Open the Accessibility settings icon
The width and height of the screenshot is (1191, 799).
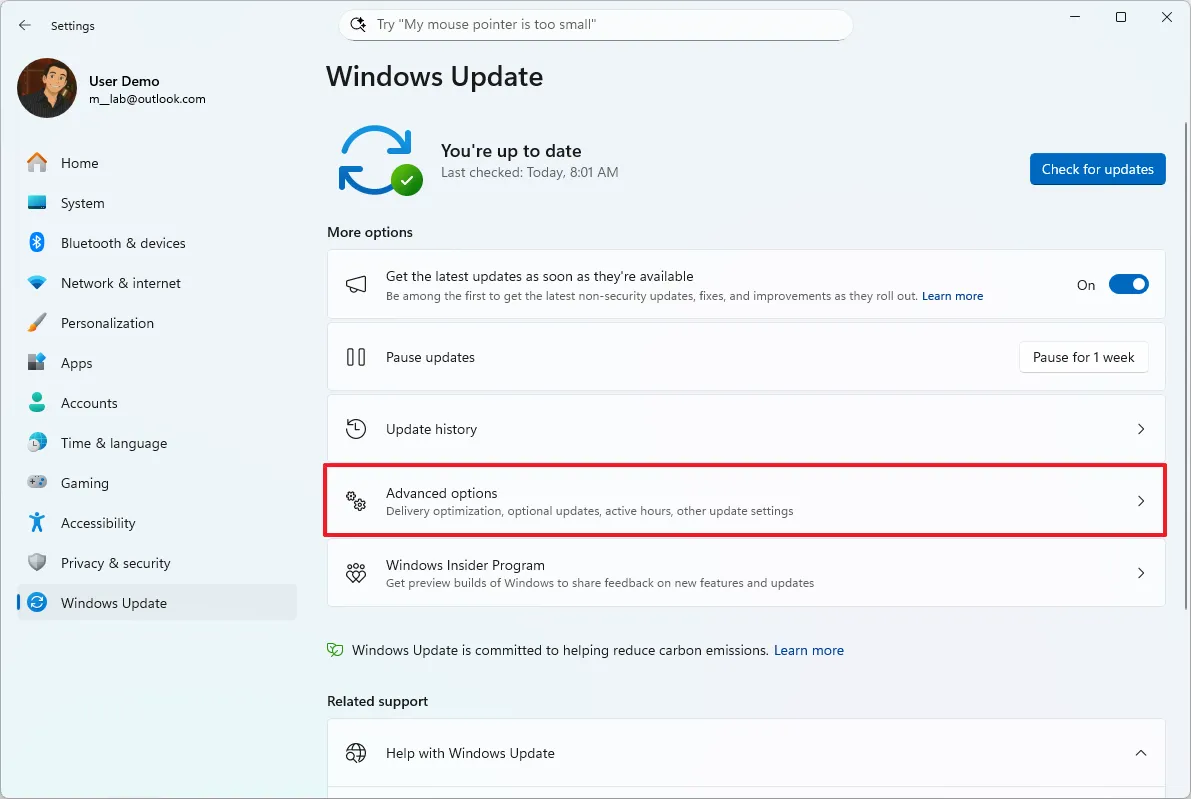(x=37, y=522)
